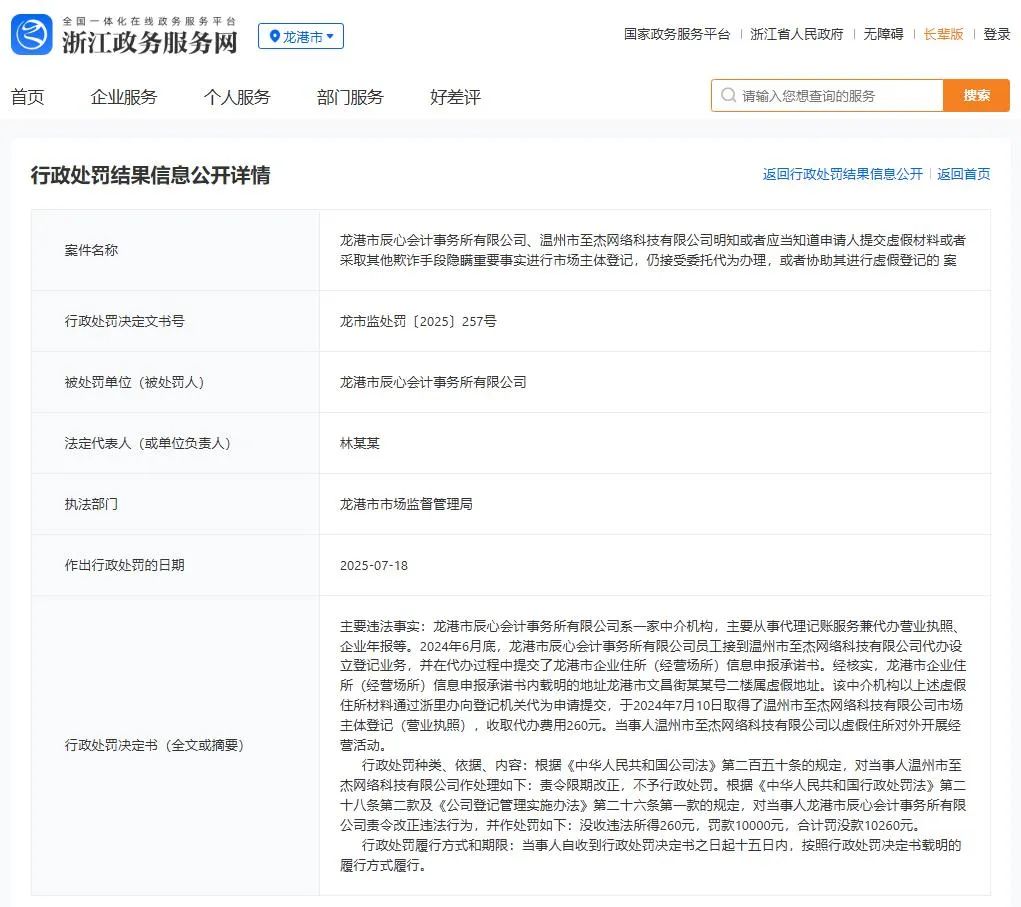Click the 执法部门 label cell
Image resolution: width=1021 pixels, height=907 pixels.
[175, 504]
